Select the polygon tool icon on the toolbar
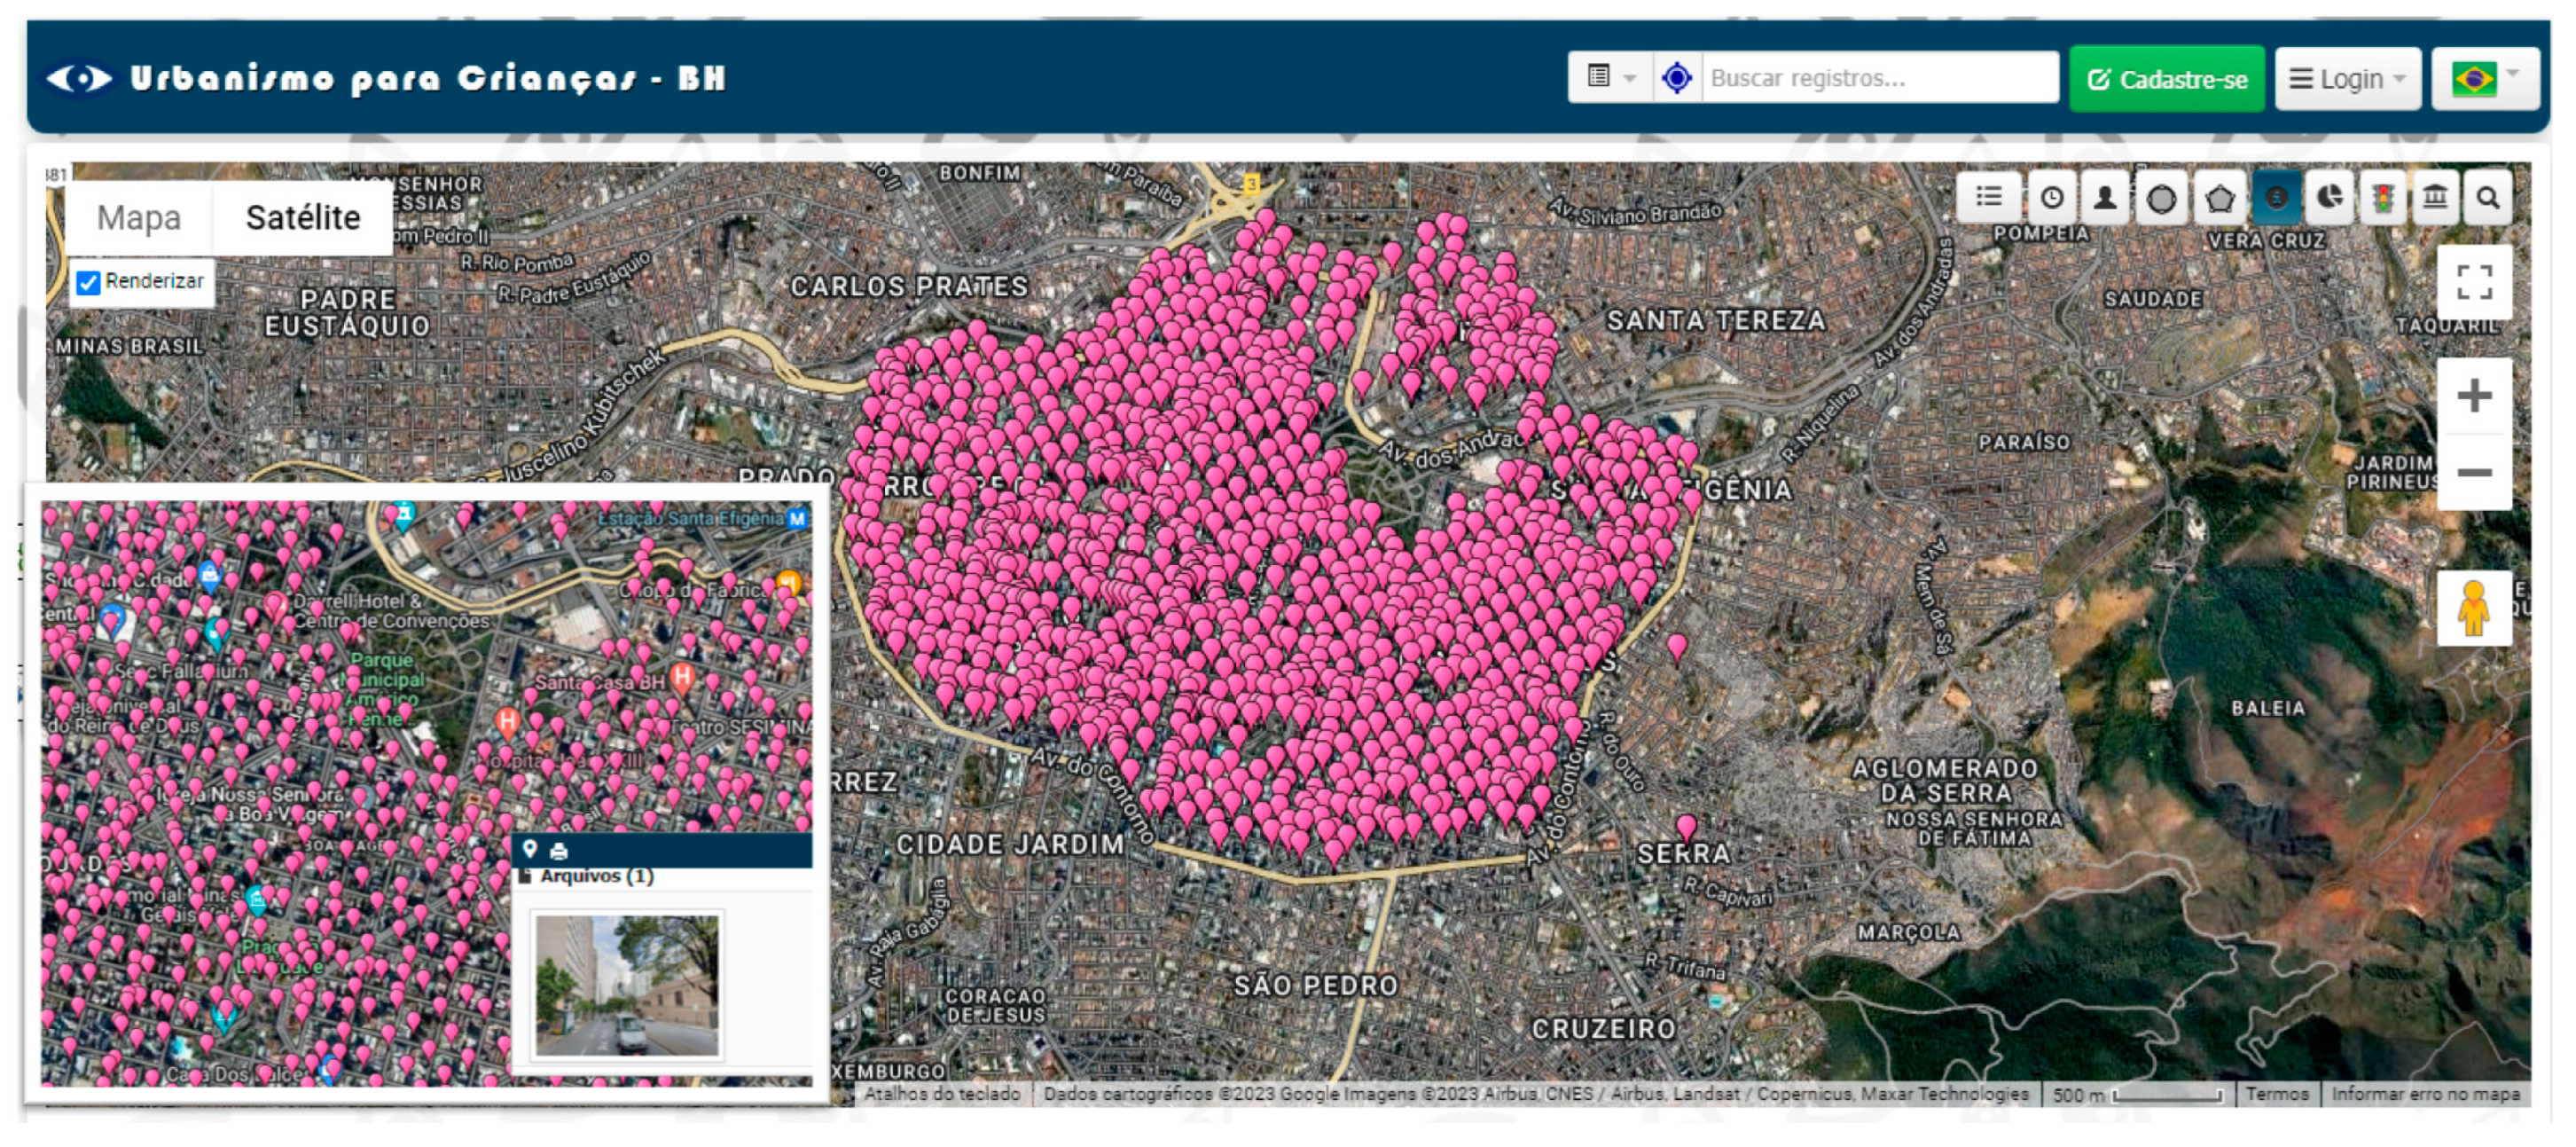Screen dimensions: 2576x1147 pos(2222,198)
